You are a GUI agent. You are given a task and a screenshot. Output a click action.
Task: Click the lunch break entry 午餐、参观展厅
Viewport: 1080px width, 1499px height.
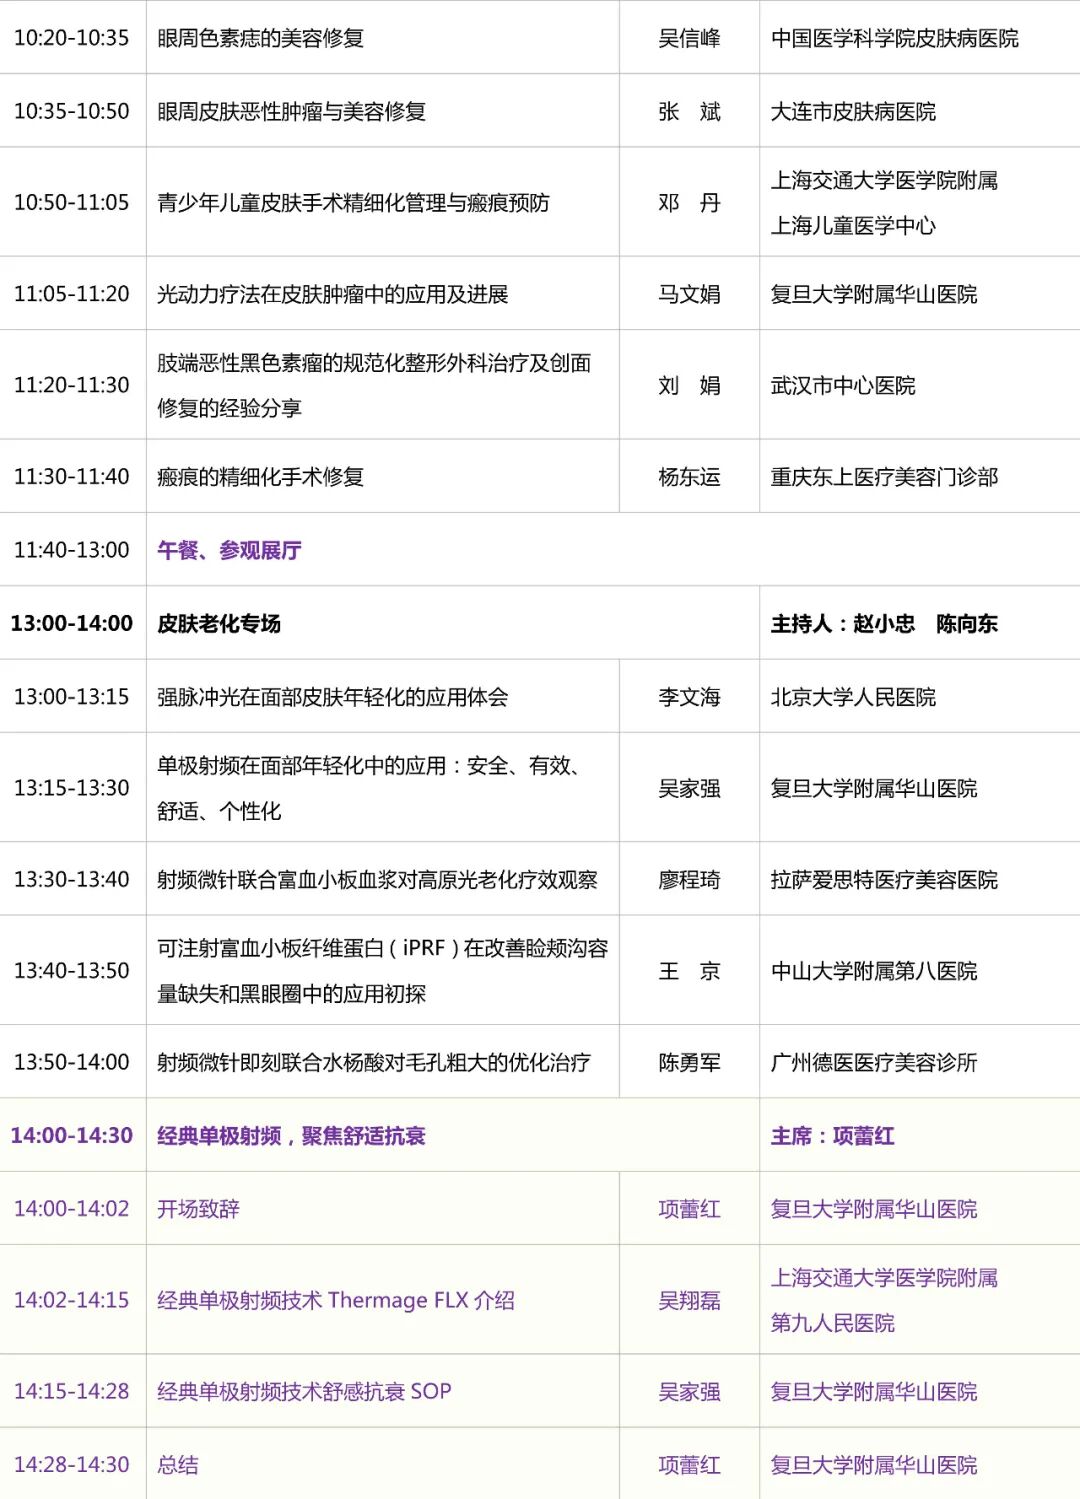coord(229,549)
